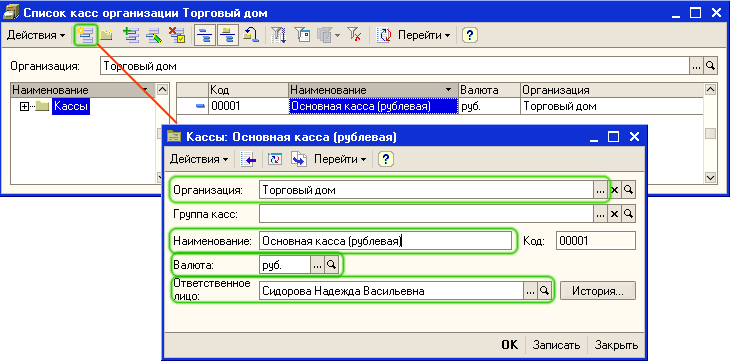
Task: Add an item by copying using the green-plus icon
Action: pyautogui.click(x=131, y=35)
